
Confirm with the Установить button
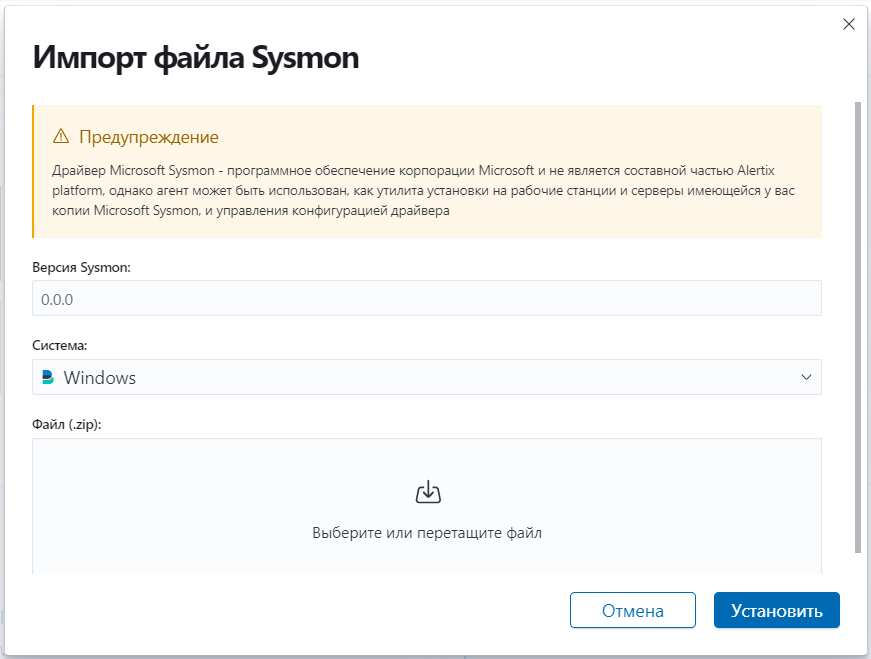tap(777, 610)
